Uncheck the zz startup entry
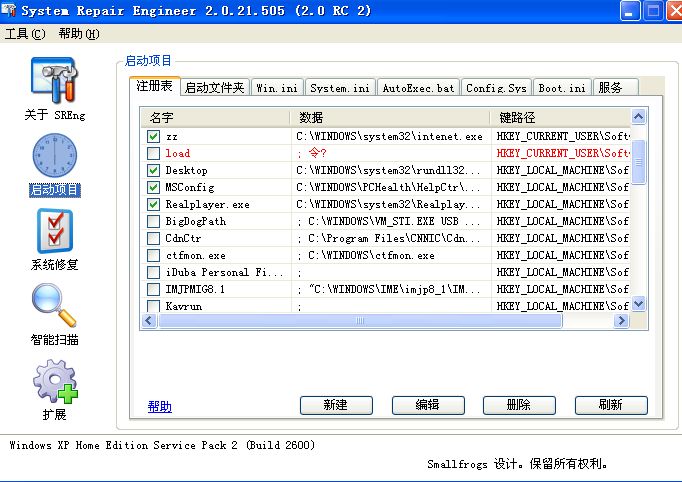Viewport: 682px width, 482px height. click(x=153, y=136)
